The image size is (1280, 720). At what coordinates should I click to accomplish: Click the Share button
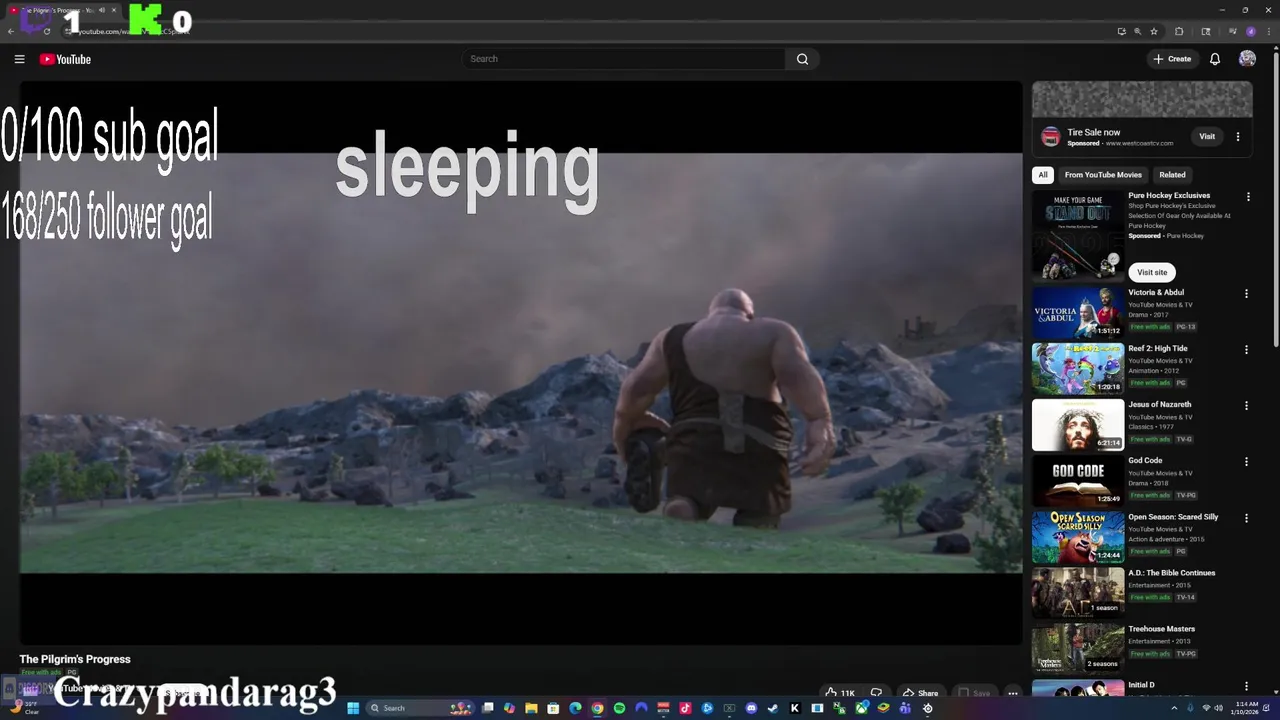point(920,693)
